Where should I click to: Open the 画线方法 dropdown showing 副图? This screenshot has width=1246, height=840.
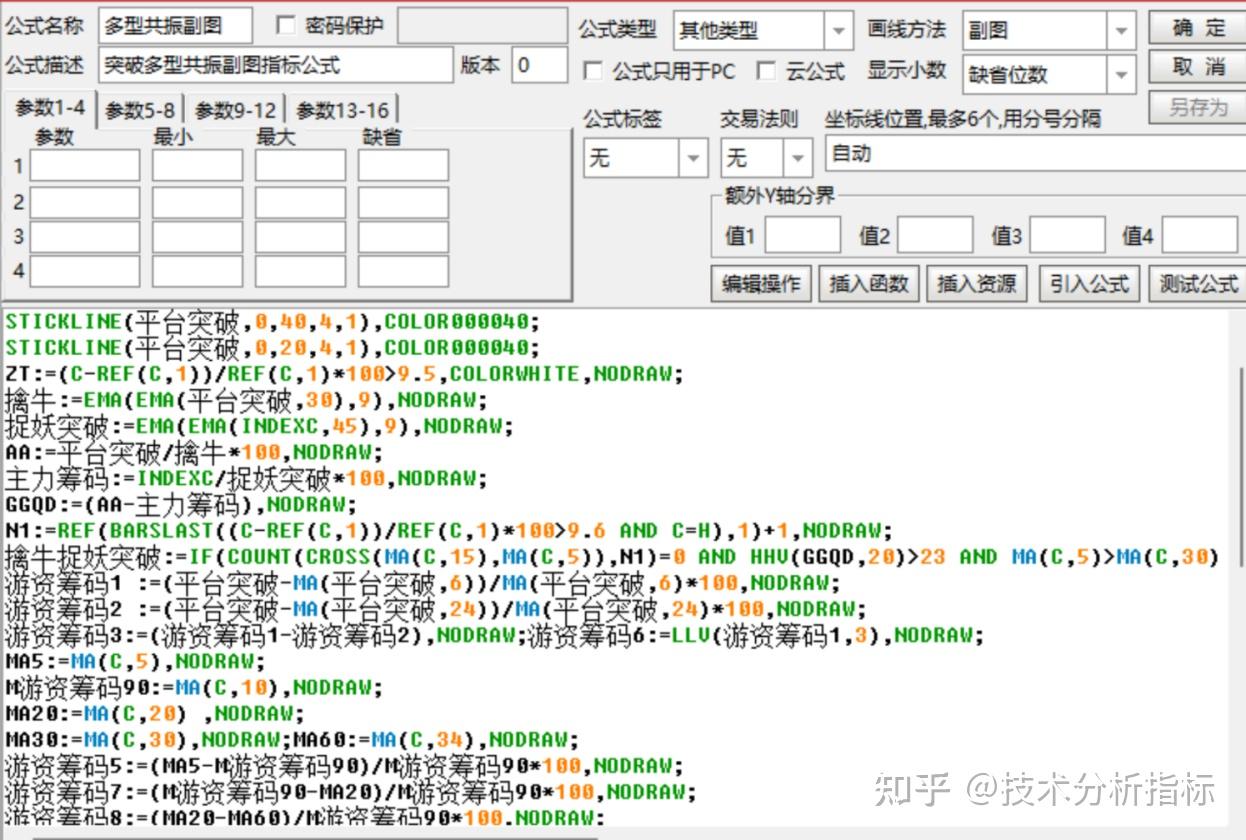coord(1122,31)
